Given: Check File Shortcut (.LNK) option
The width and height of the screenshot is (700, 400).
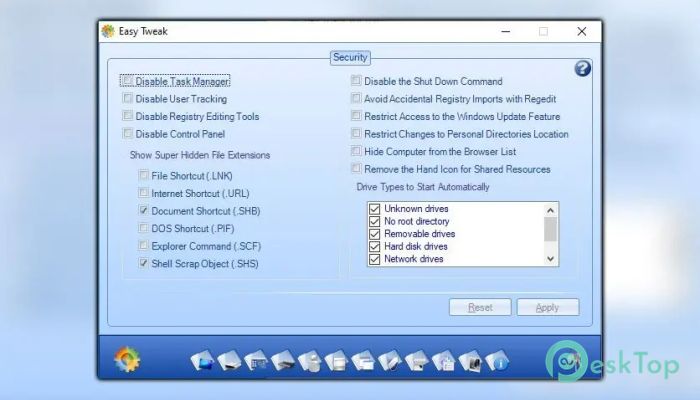Looking at the screenshot, I should 143,175.
